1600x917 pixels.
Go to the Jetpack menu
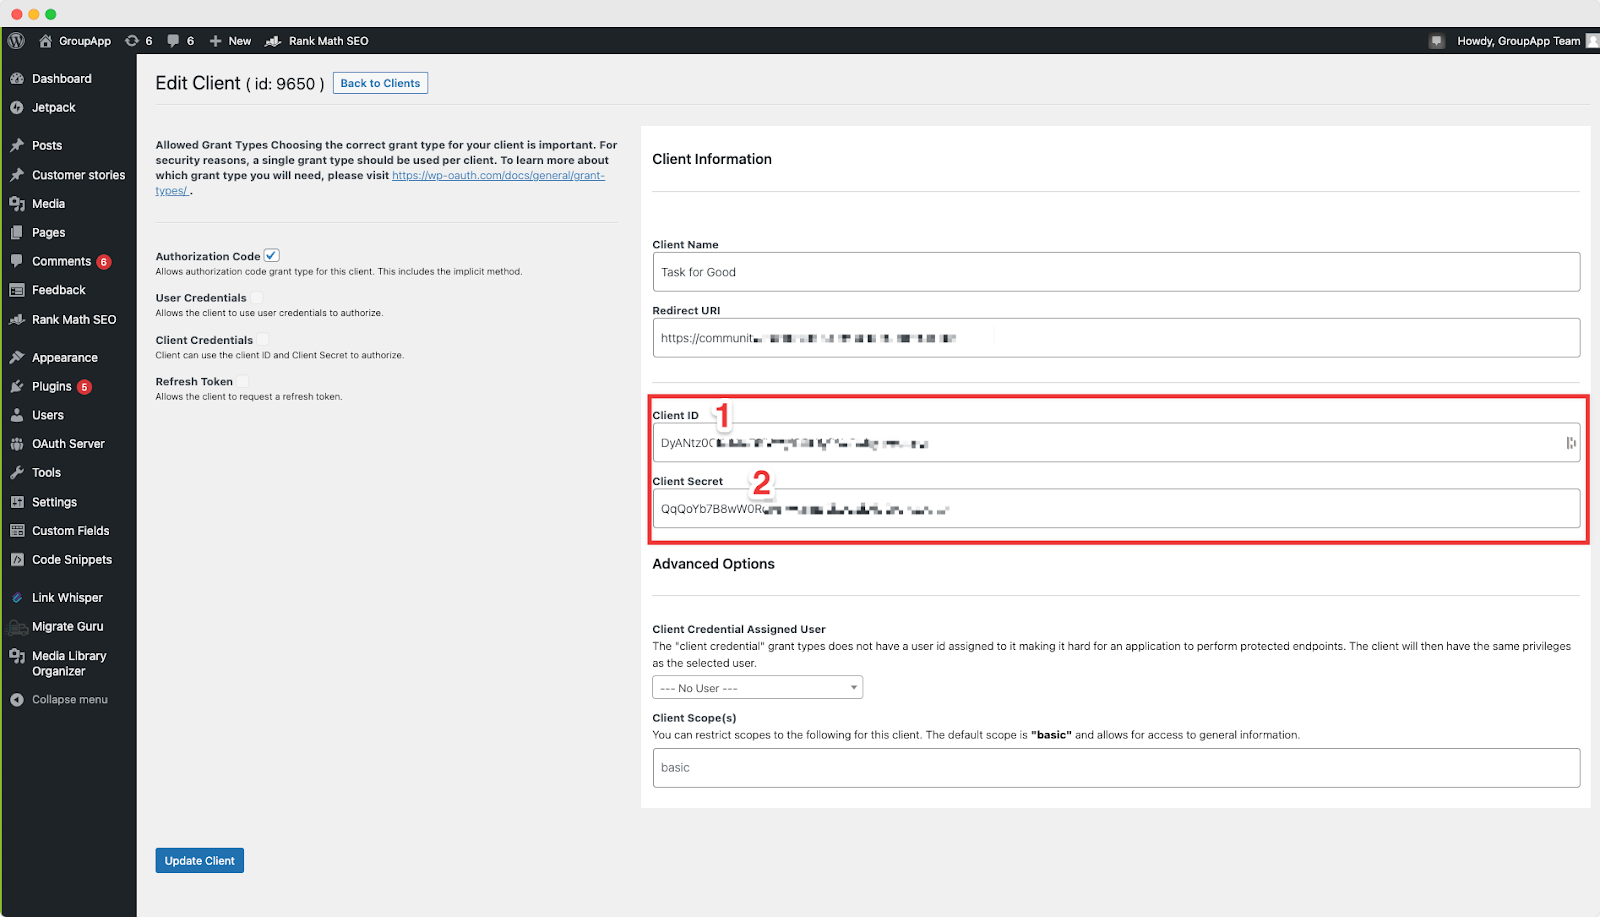[54, 108]
